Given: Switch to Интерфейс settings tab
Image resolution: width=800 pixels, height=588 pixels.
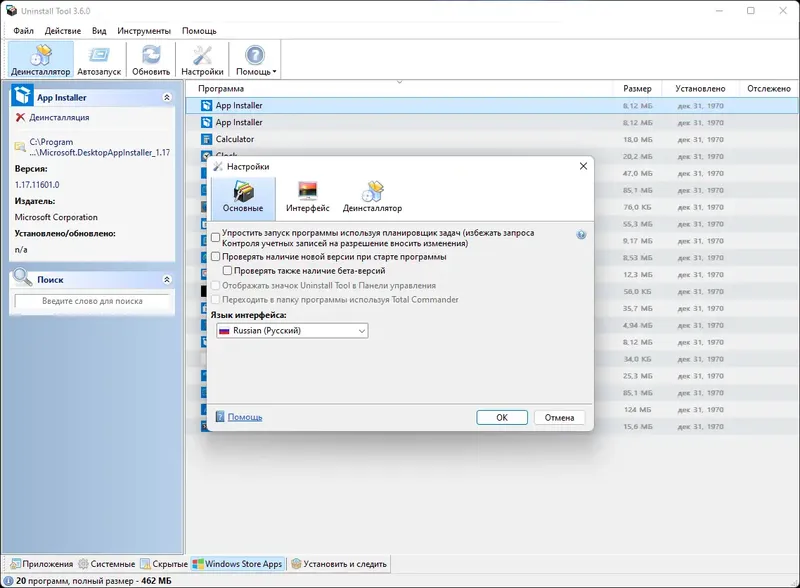Looking at the screenshot, I should point(308,197).
